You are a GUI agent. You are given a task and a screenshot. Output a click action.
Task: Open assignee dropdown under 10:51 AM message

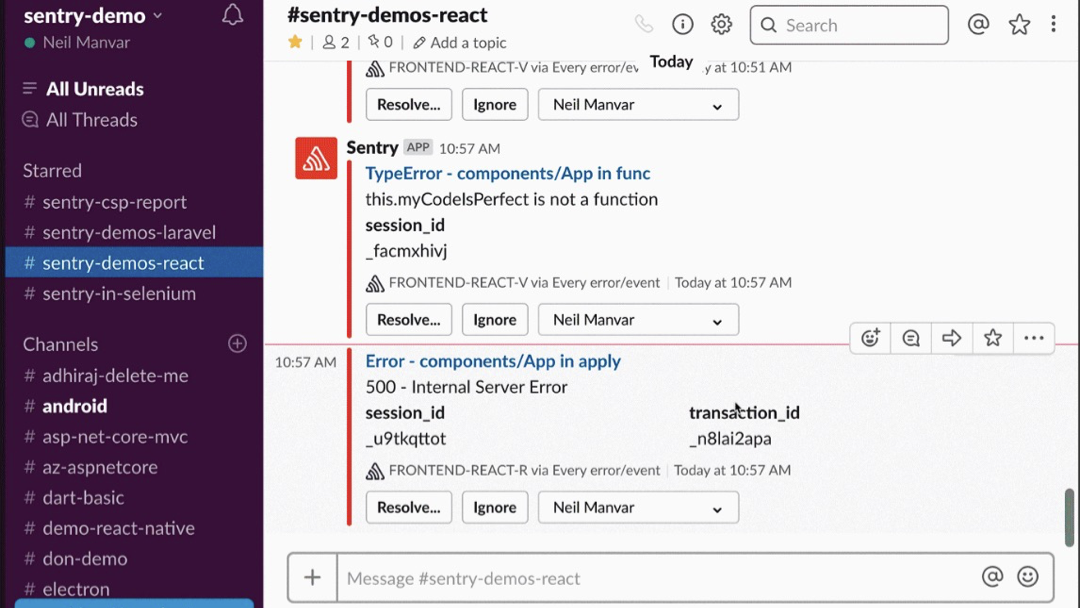[638, 105]
